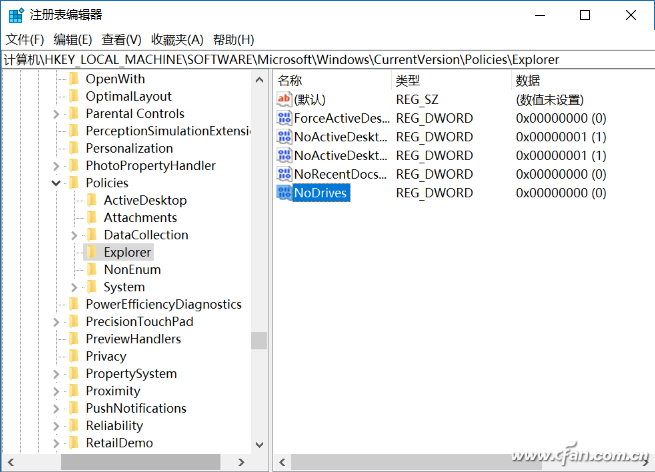Select the NoRecentDocs... value name
The height and width of the screenshot is (472, 655).
(340, 174)
